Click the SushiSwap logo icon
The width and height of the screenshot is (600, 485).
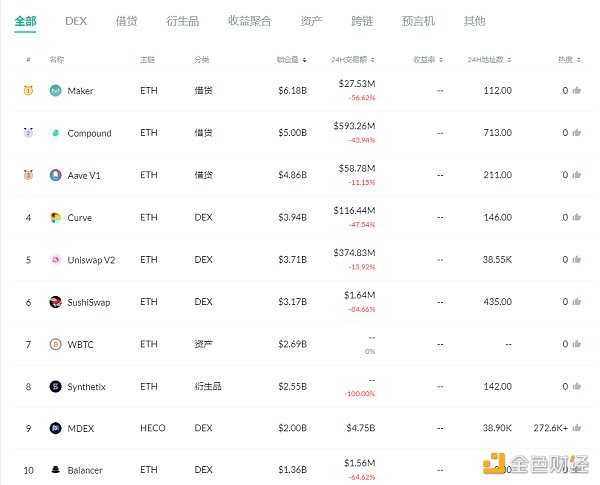[x=56, y=302]
